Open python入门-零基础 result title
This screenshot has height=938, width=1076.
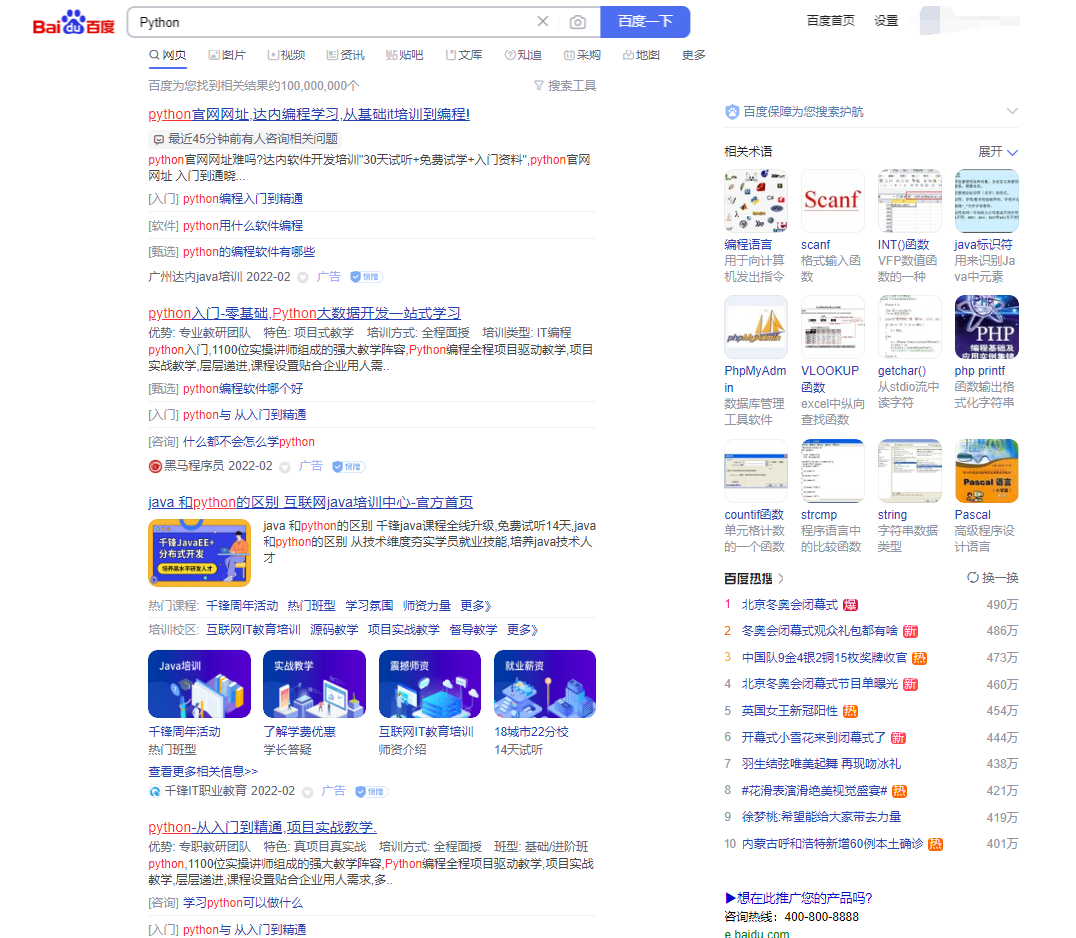(x=304, y=314)
